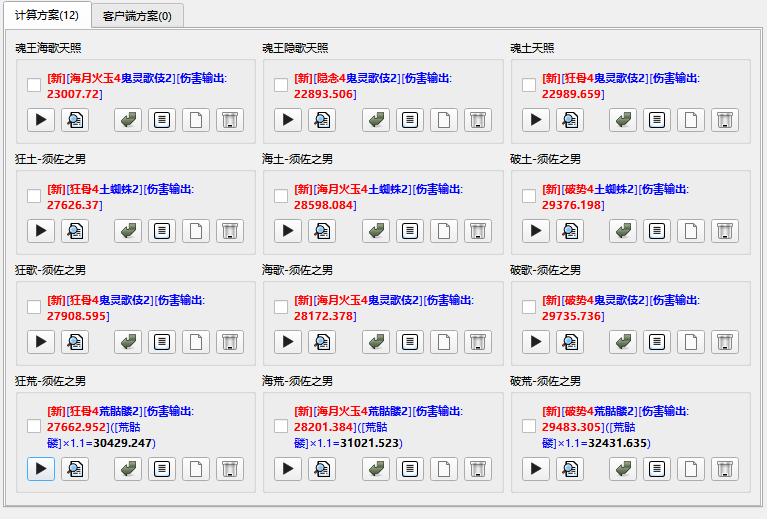This screenshot has width=767, height=519.
Task: Open list details icon for 破土-须佐之男
Action: tap(656, 231)
